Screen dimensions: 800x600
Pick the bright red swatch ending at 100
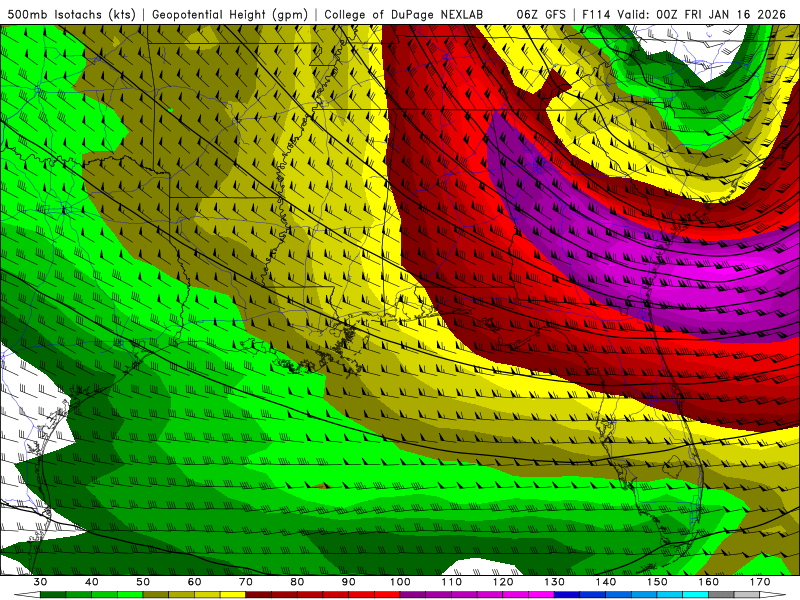387,595
